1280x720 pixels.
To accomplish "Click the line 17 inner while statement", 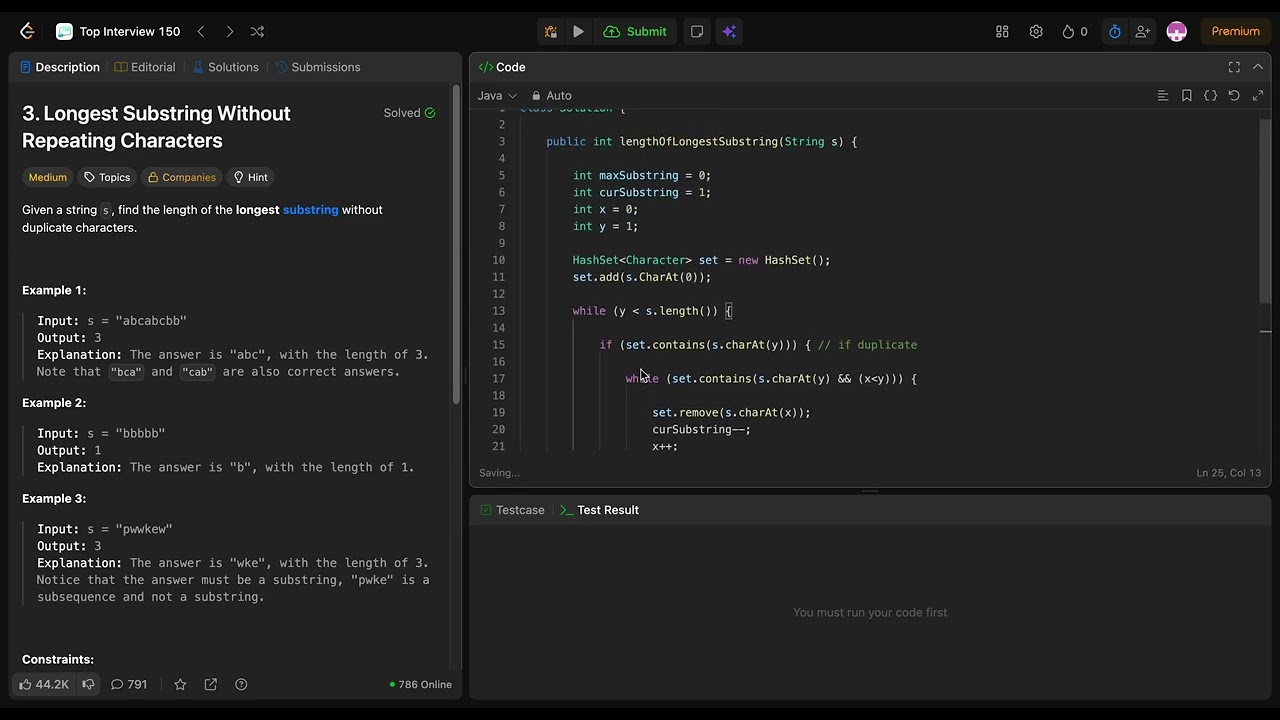I will coord(771,379).
